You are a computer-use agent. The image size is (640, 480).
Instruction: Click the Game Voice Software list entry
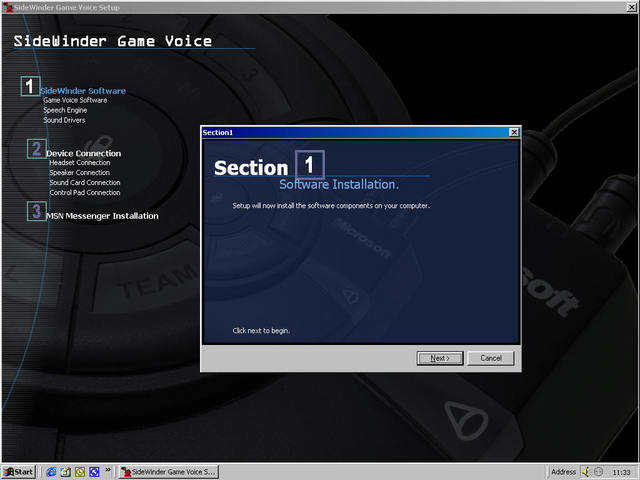(x=75, y=100)
